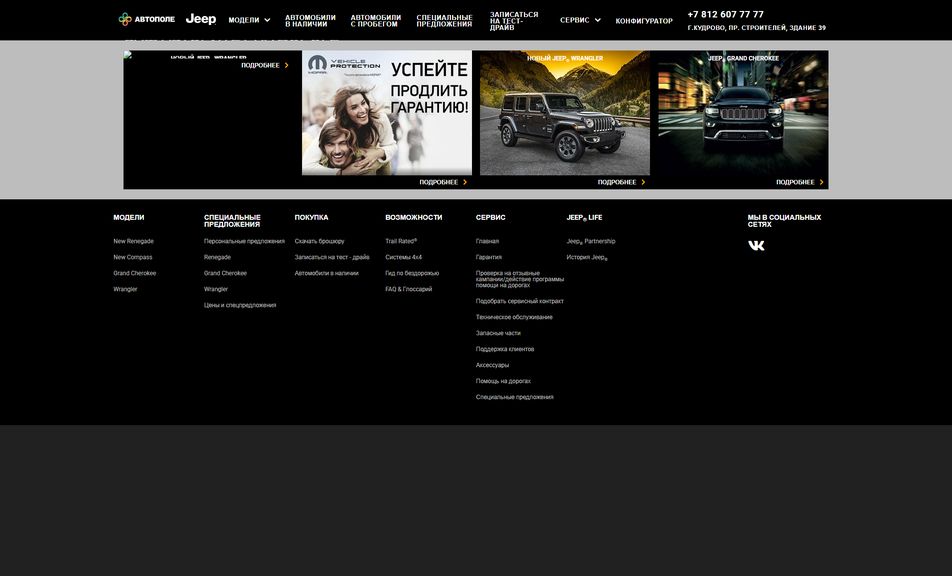Open the Системы 4x4 footer link
This screenshot has height=576, width=952.
tap(404, 257)
